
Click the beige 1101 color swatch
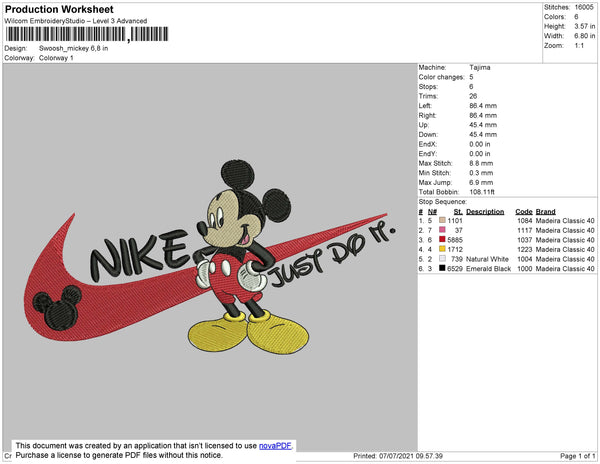tap(442, 220)
